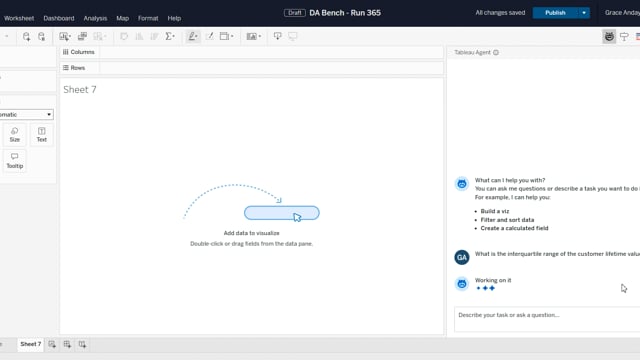Viewport: 640px width, 360px height.
Task: Toggle the Tableau Agent panel icon
Action: click(609, 36)
